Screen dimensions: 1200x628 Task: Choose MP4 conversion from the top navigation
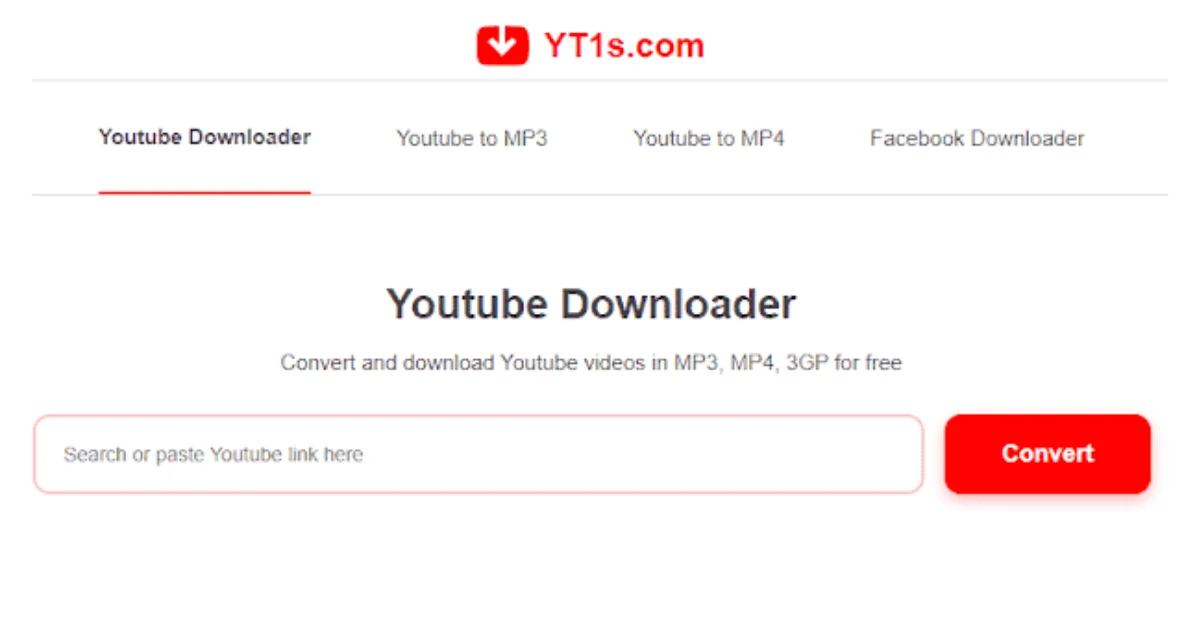(709, 138)
